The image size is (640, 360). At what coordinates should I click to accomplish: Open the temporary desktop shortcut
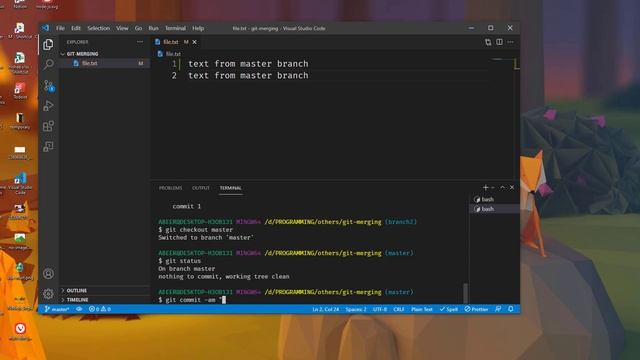tap(20, 121)
